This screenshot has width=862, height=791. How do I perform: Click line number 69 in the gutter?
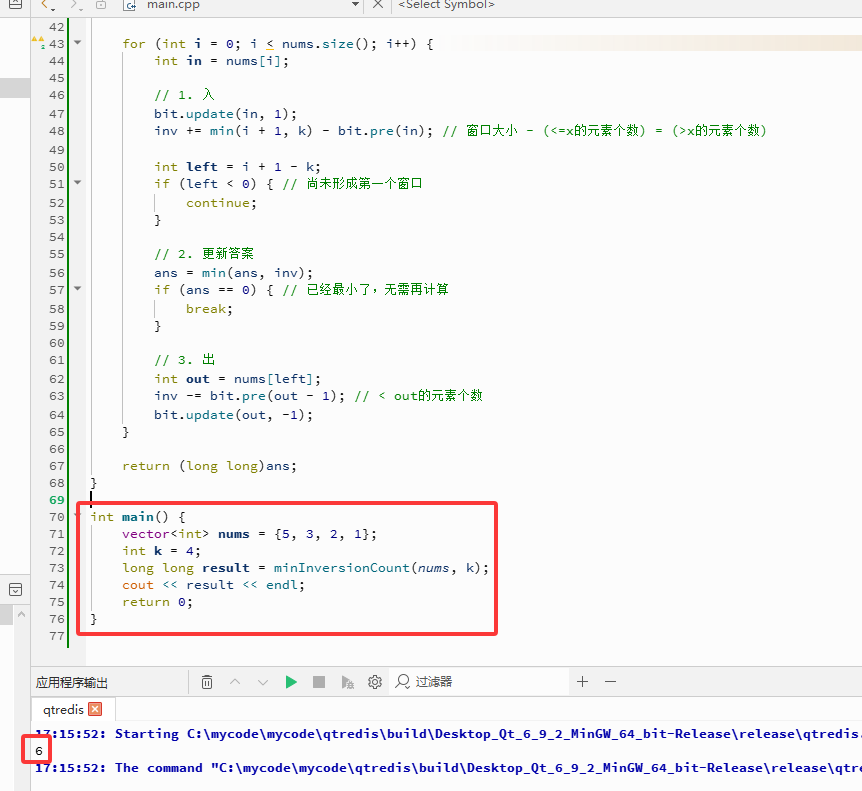tap(57, 500)
